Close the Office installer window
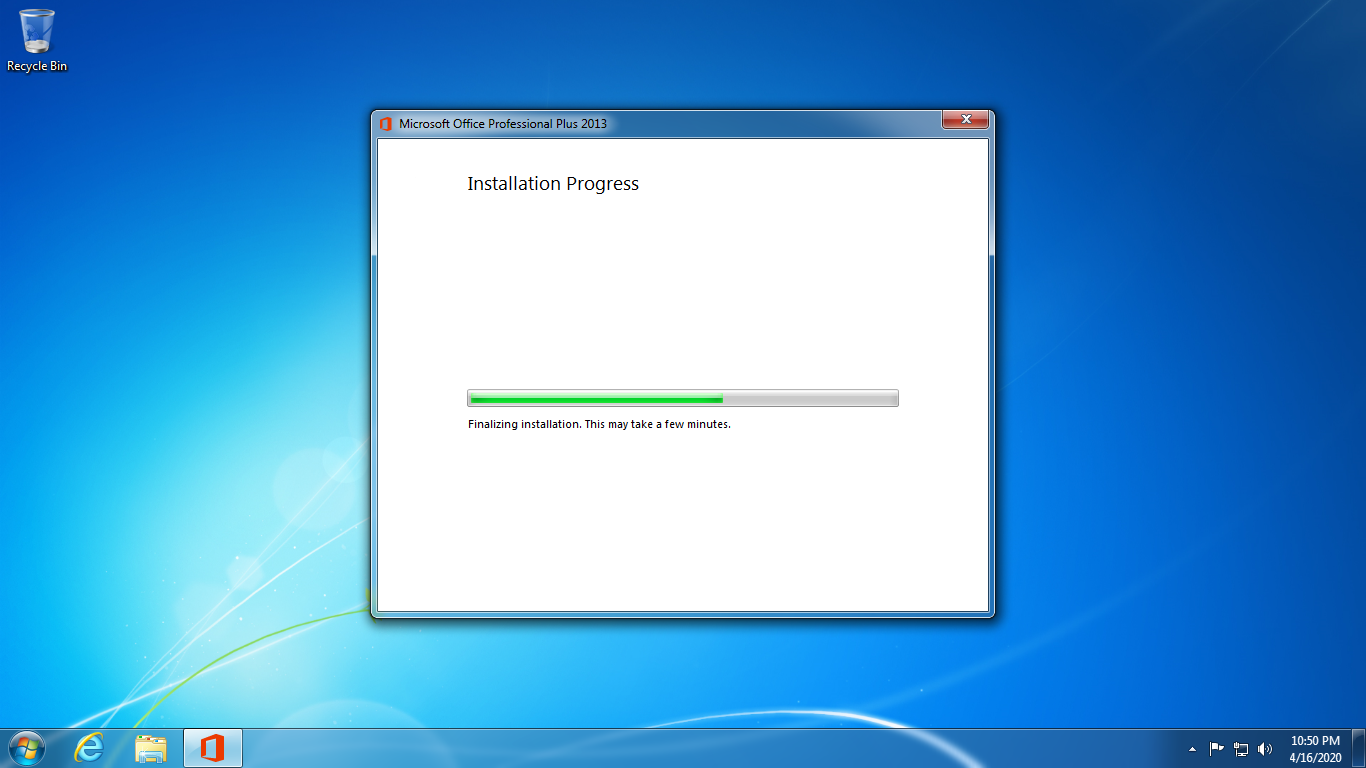Screen dimensions: 1366x768 (x=966, y=120)
